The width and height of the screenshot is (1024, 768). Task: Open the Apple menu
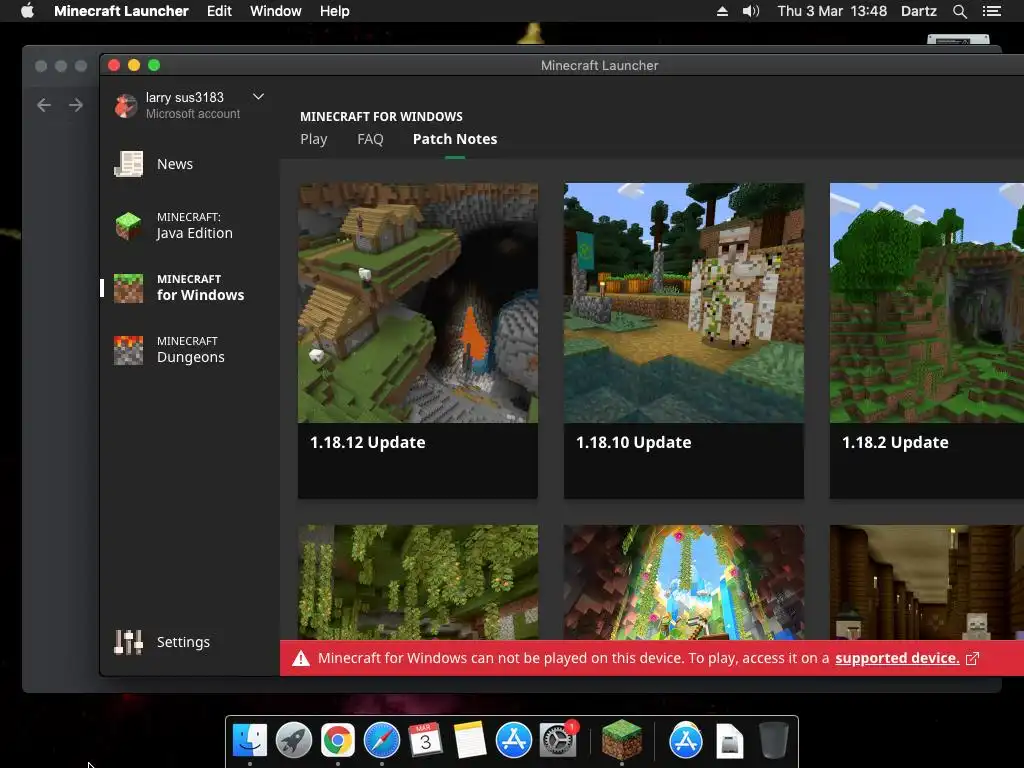[27, 10]
